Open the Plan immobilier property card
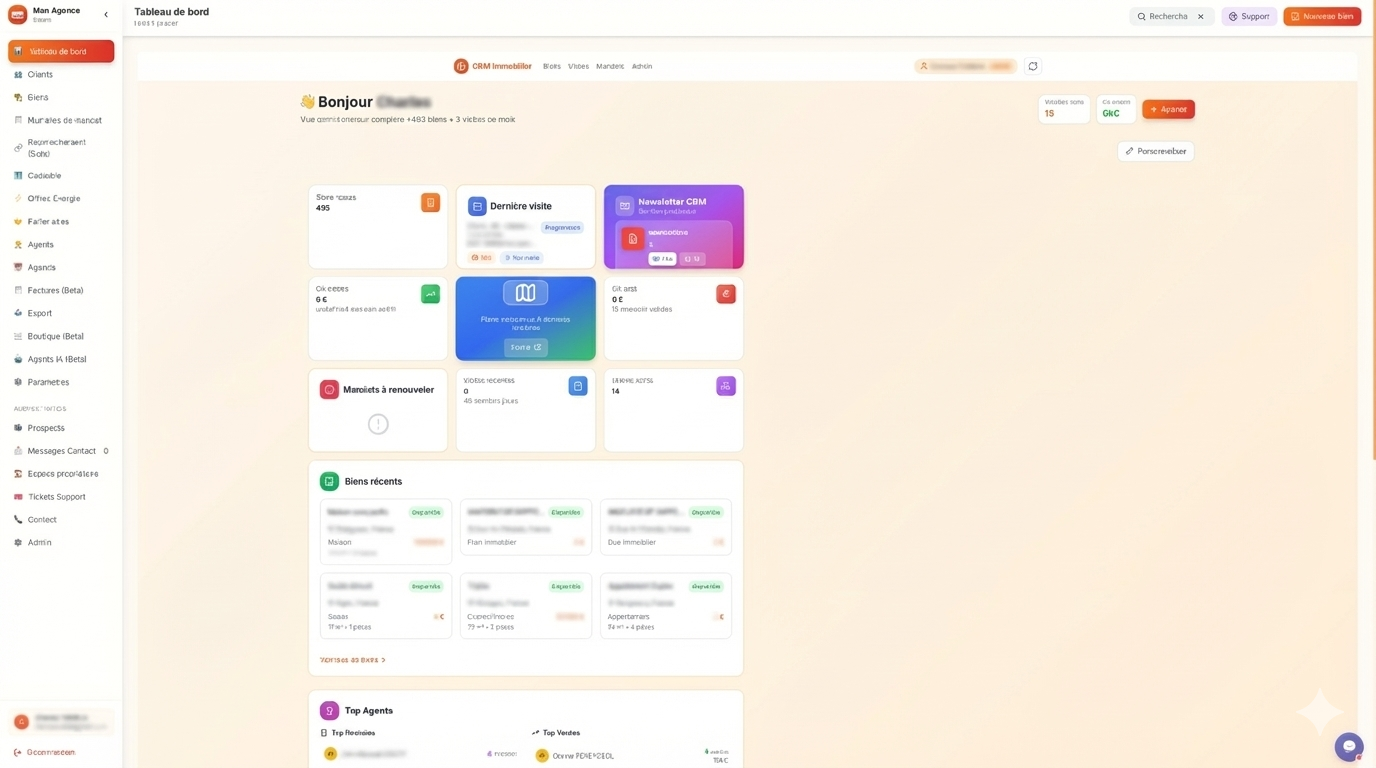The image size is (1376, 768). pyautogui.click(x=526, y=527)
